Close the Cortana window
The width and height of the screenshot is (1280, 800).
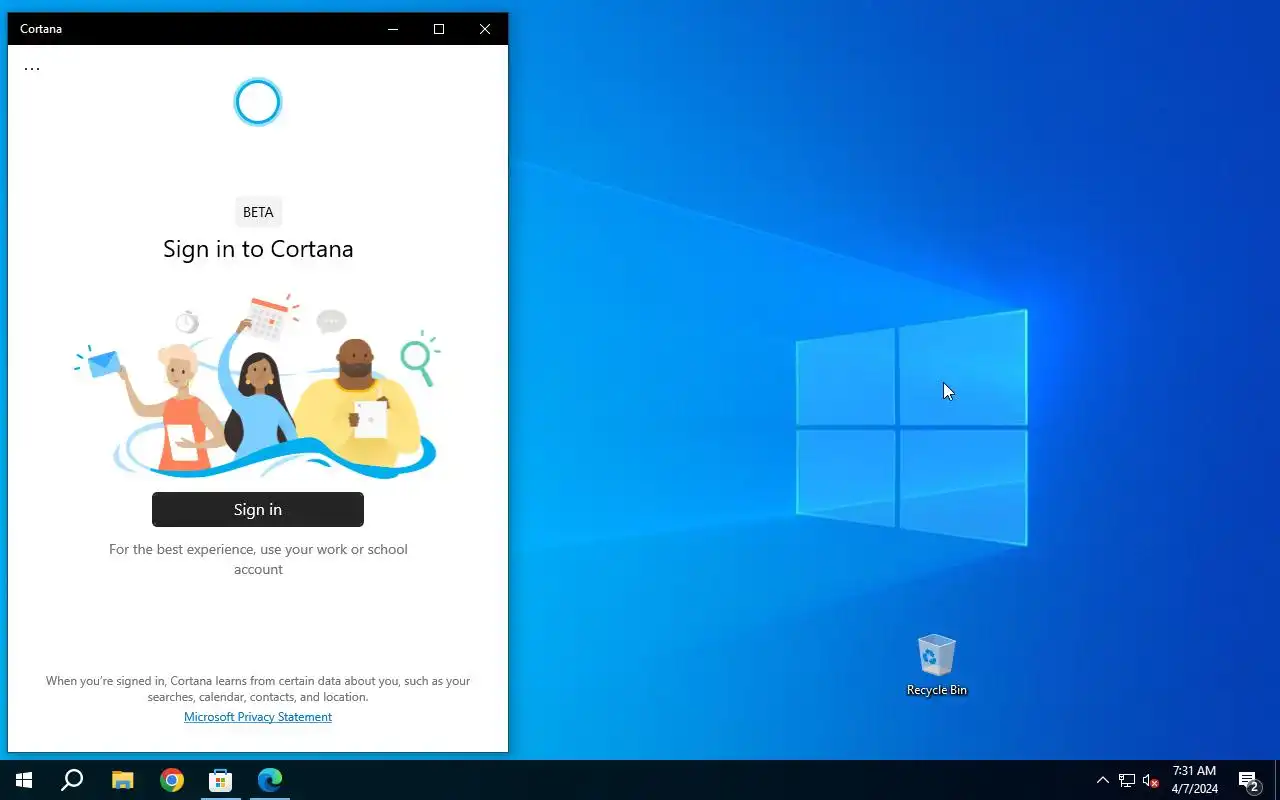click(485, 29)
